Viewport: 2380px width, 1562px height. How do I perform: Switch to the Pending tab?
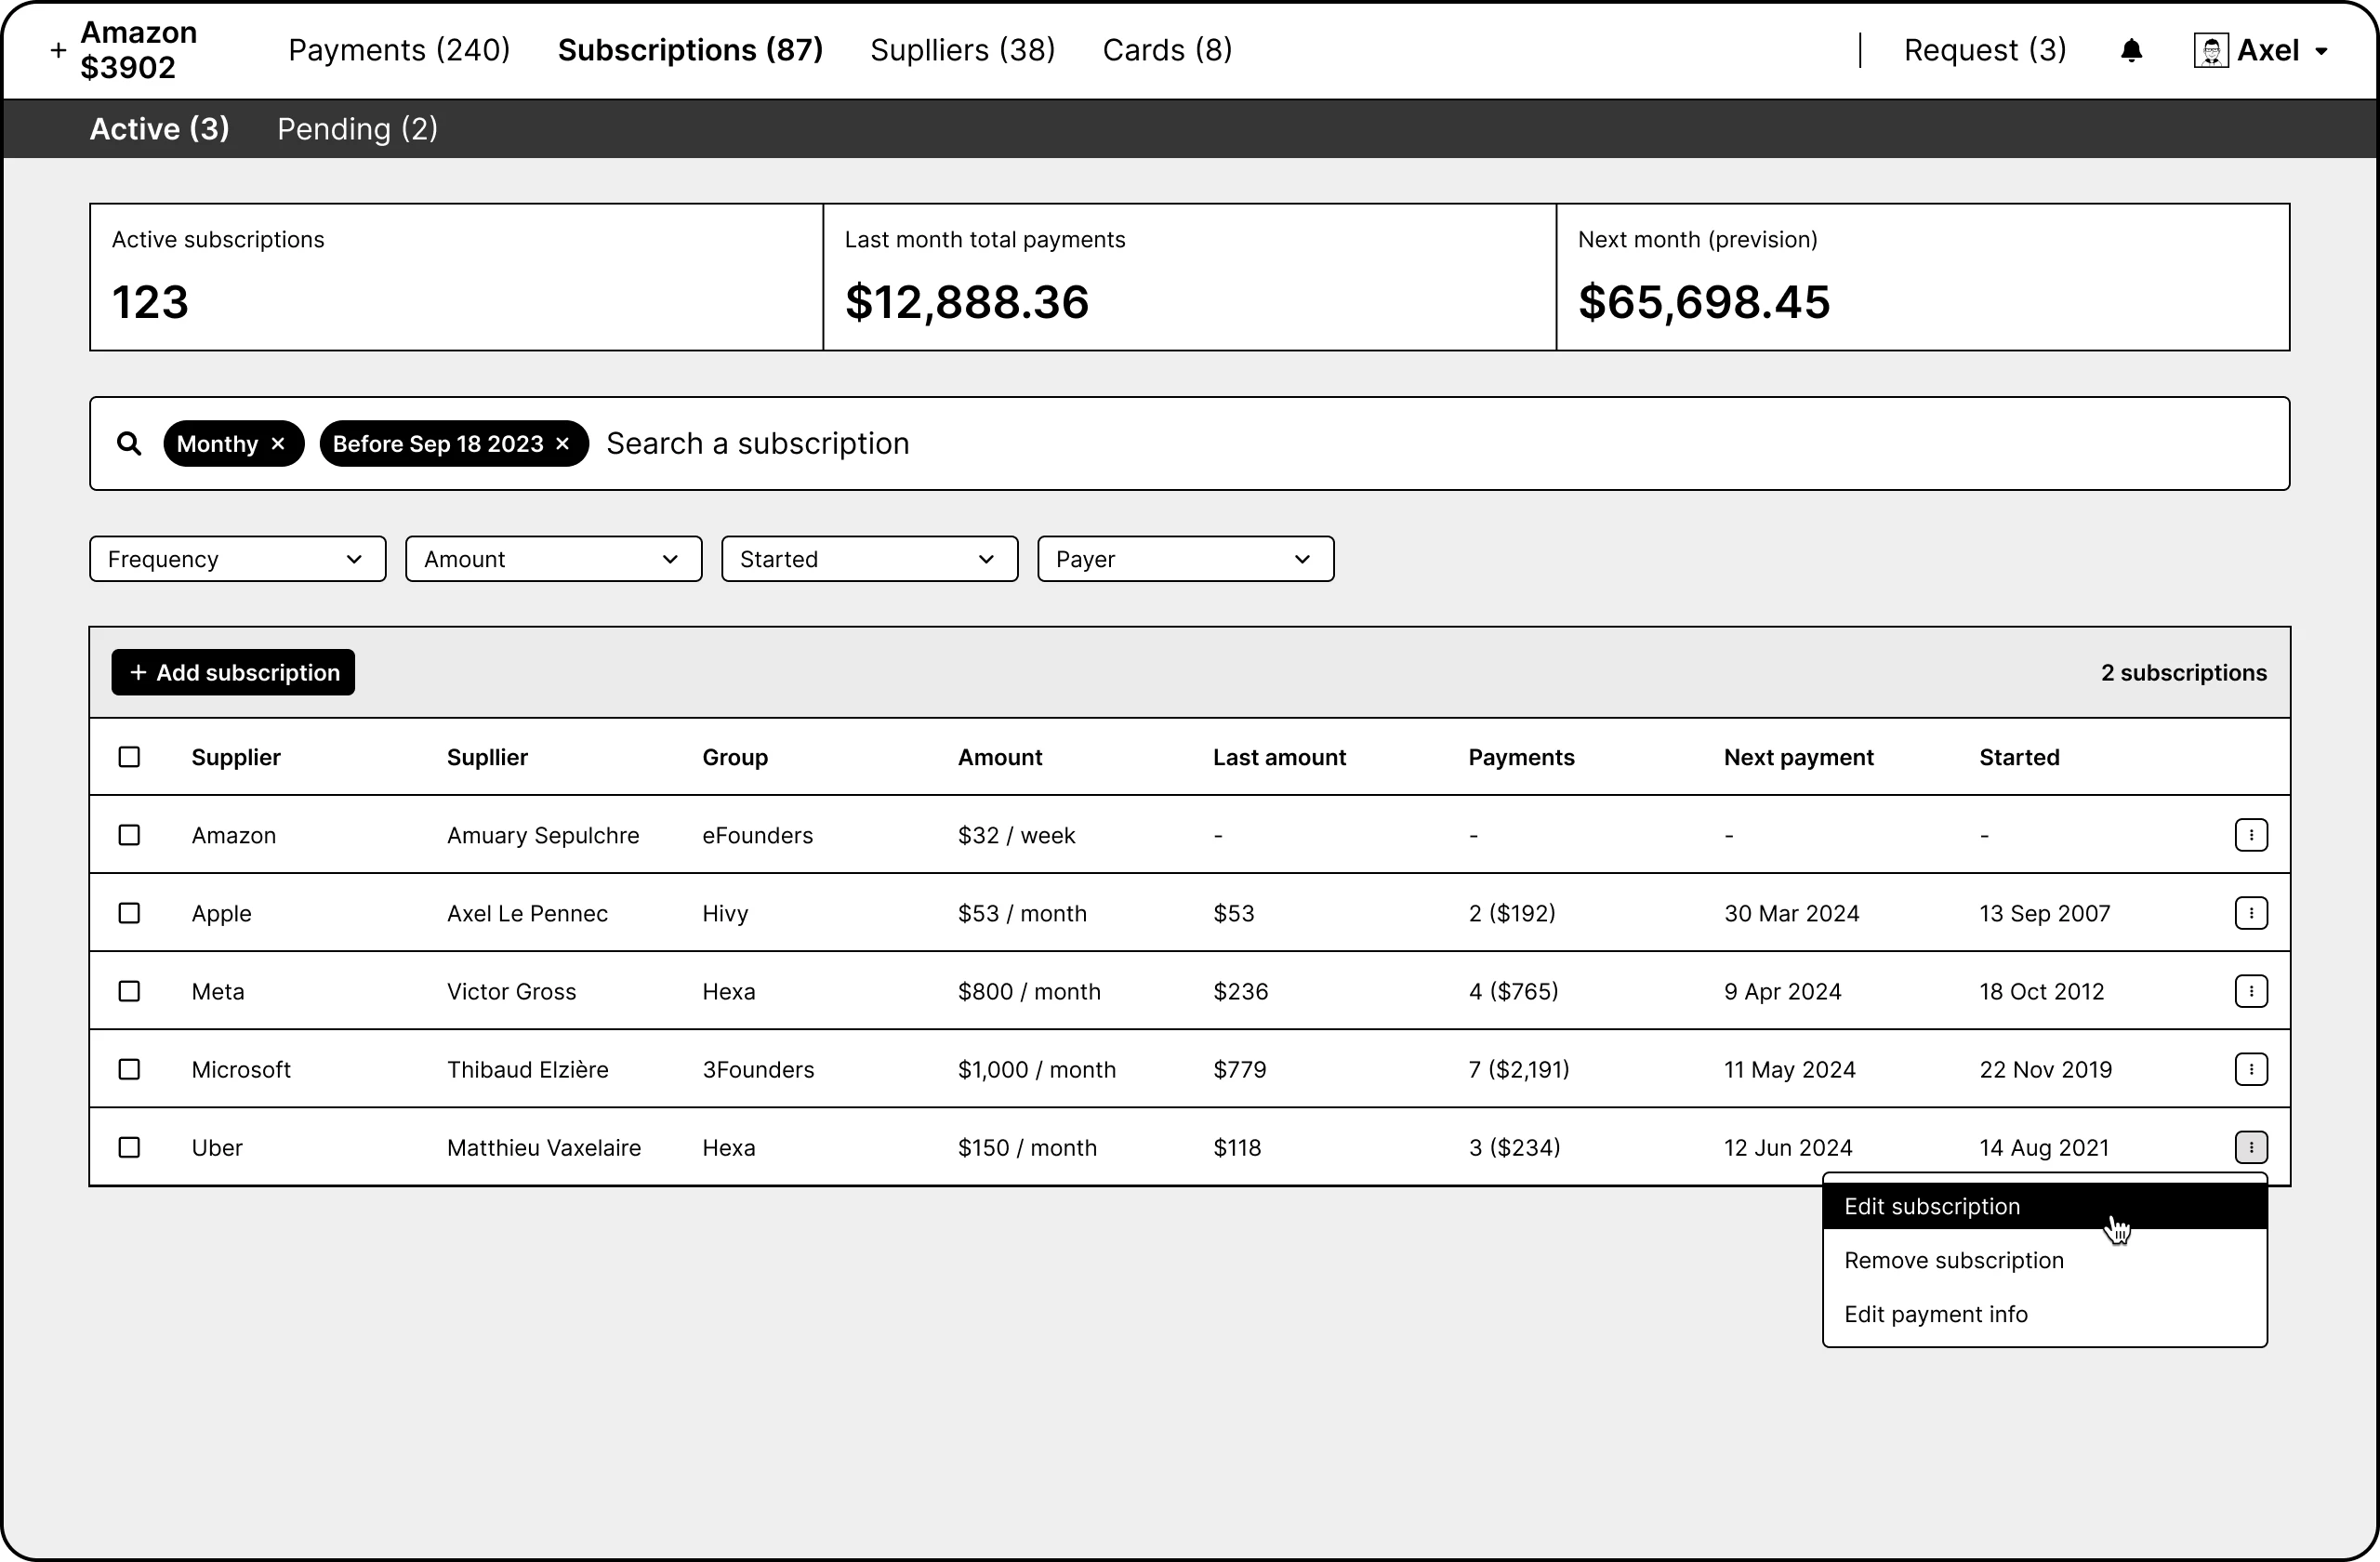357,128
